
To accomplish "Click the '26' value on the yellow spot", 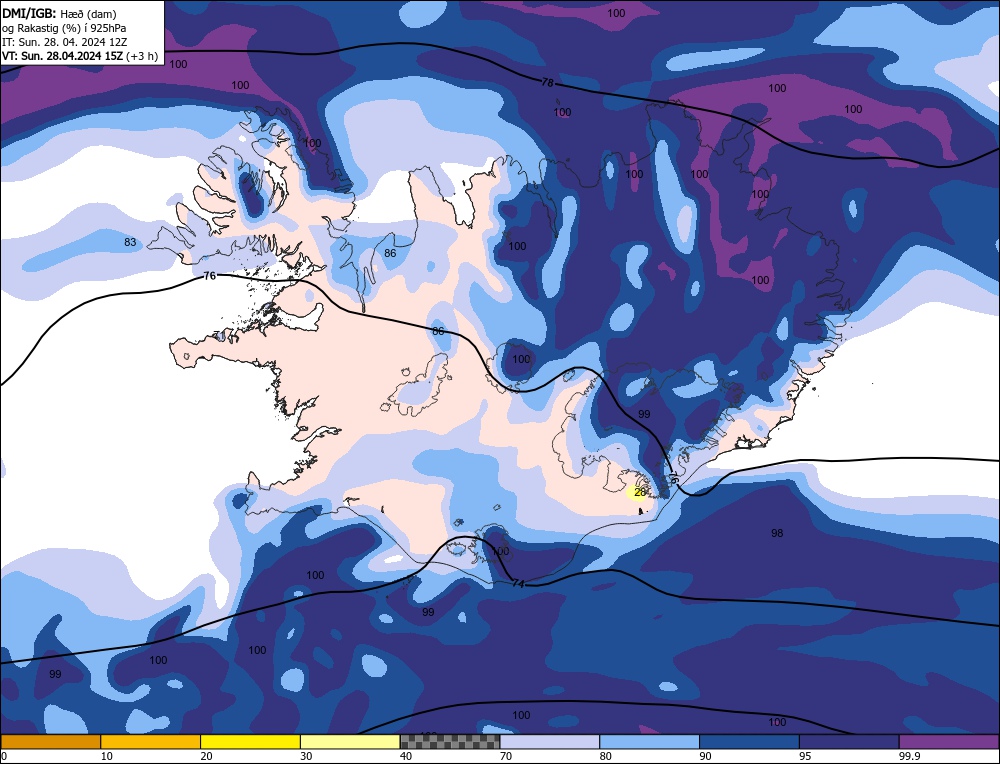I will (640, 492).
